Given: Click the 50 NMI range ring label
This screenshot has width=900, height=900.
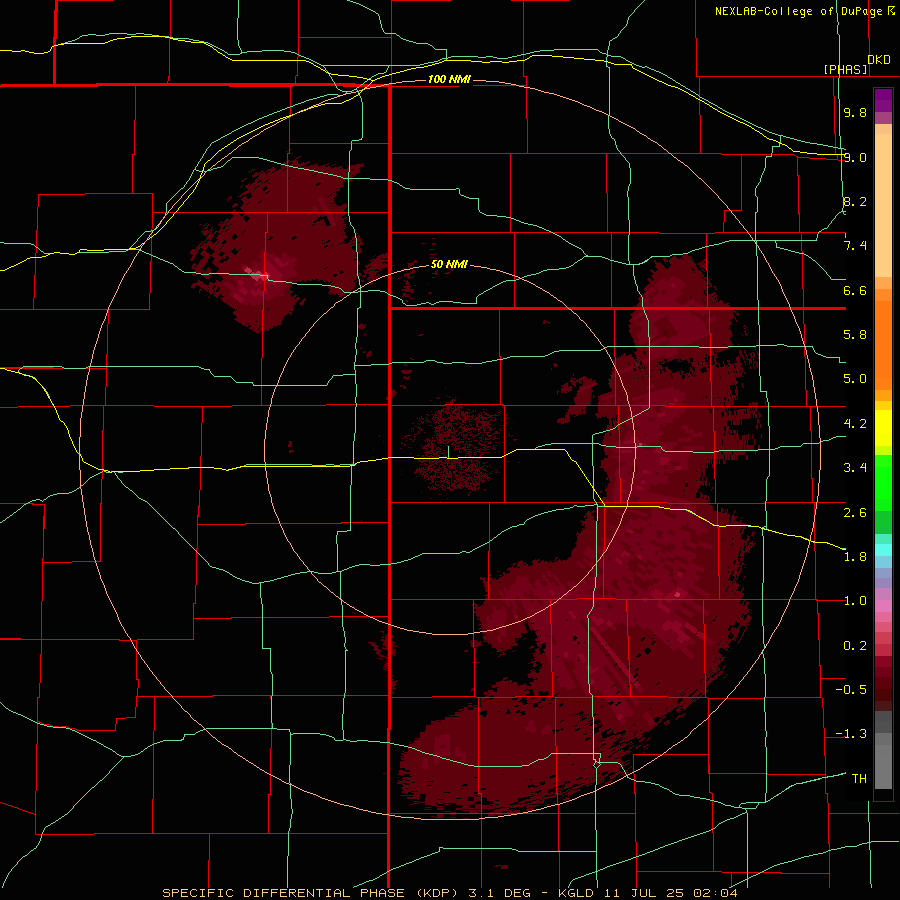Looking at the screenshot, I should click(449, 264).
